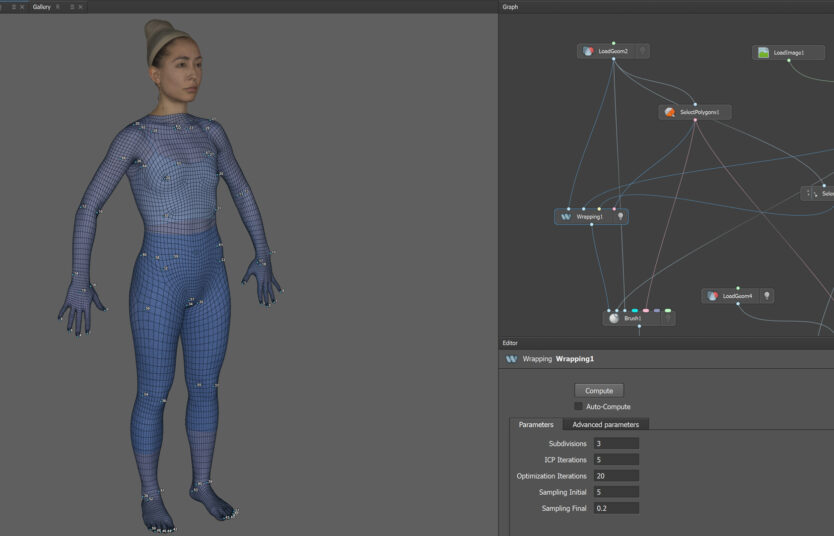834x536 pixels.
Task: Click the ICP Iterations value field
Action: (616, 459)
